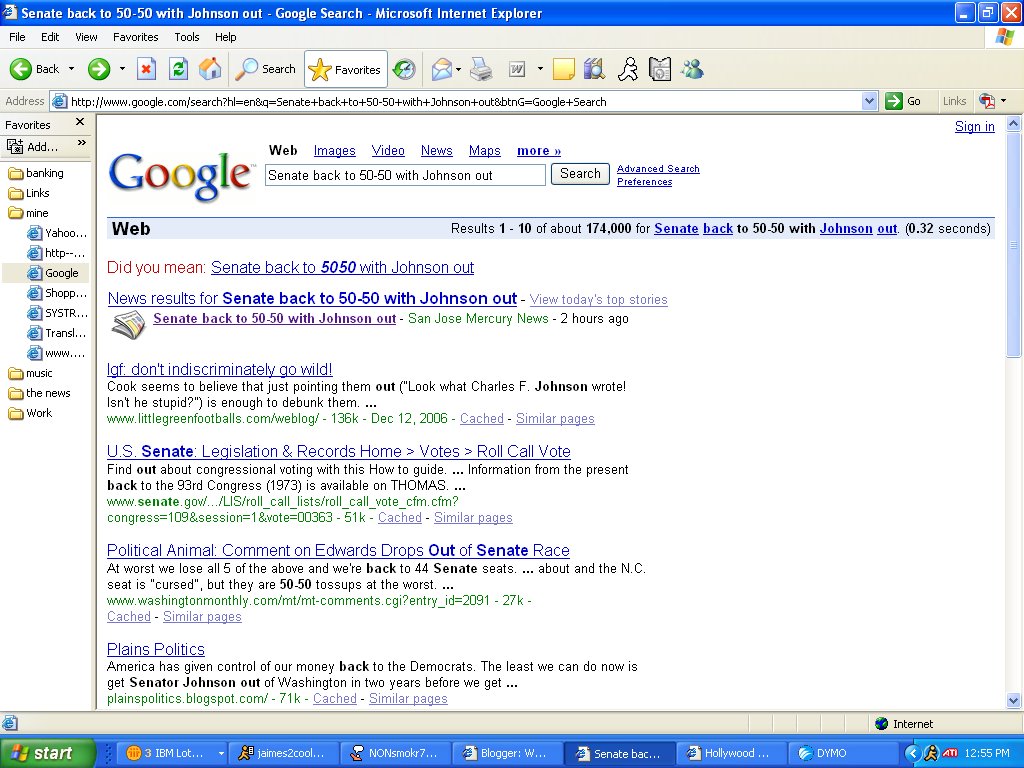Click the Google News link
Viewport: 1024px width, 768px height.
pos(436,151)
